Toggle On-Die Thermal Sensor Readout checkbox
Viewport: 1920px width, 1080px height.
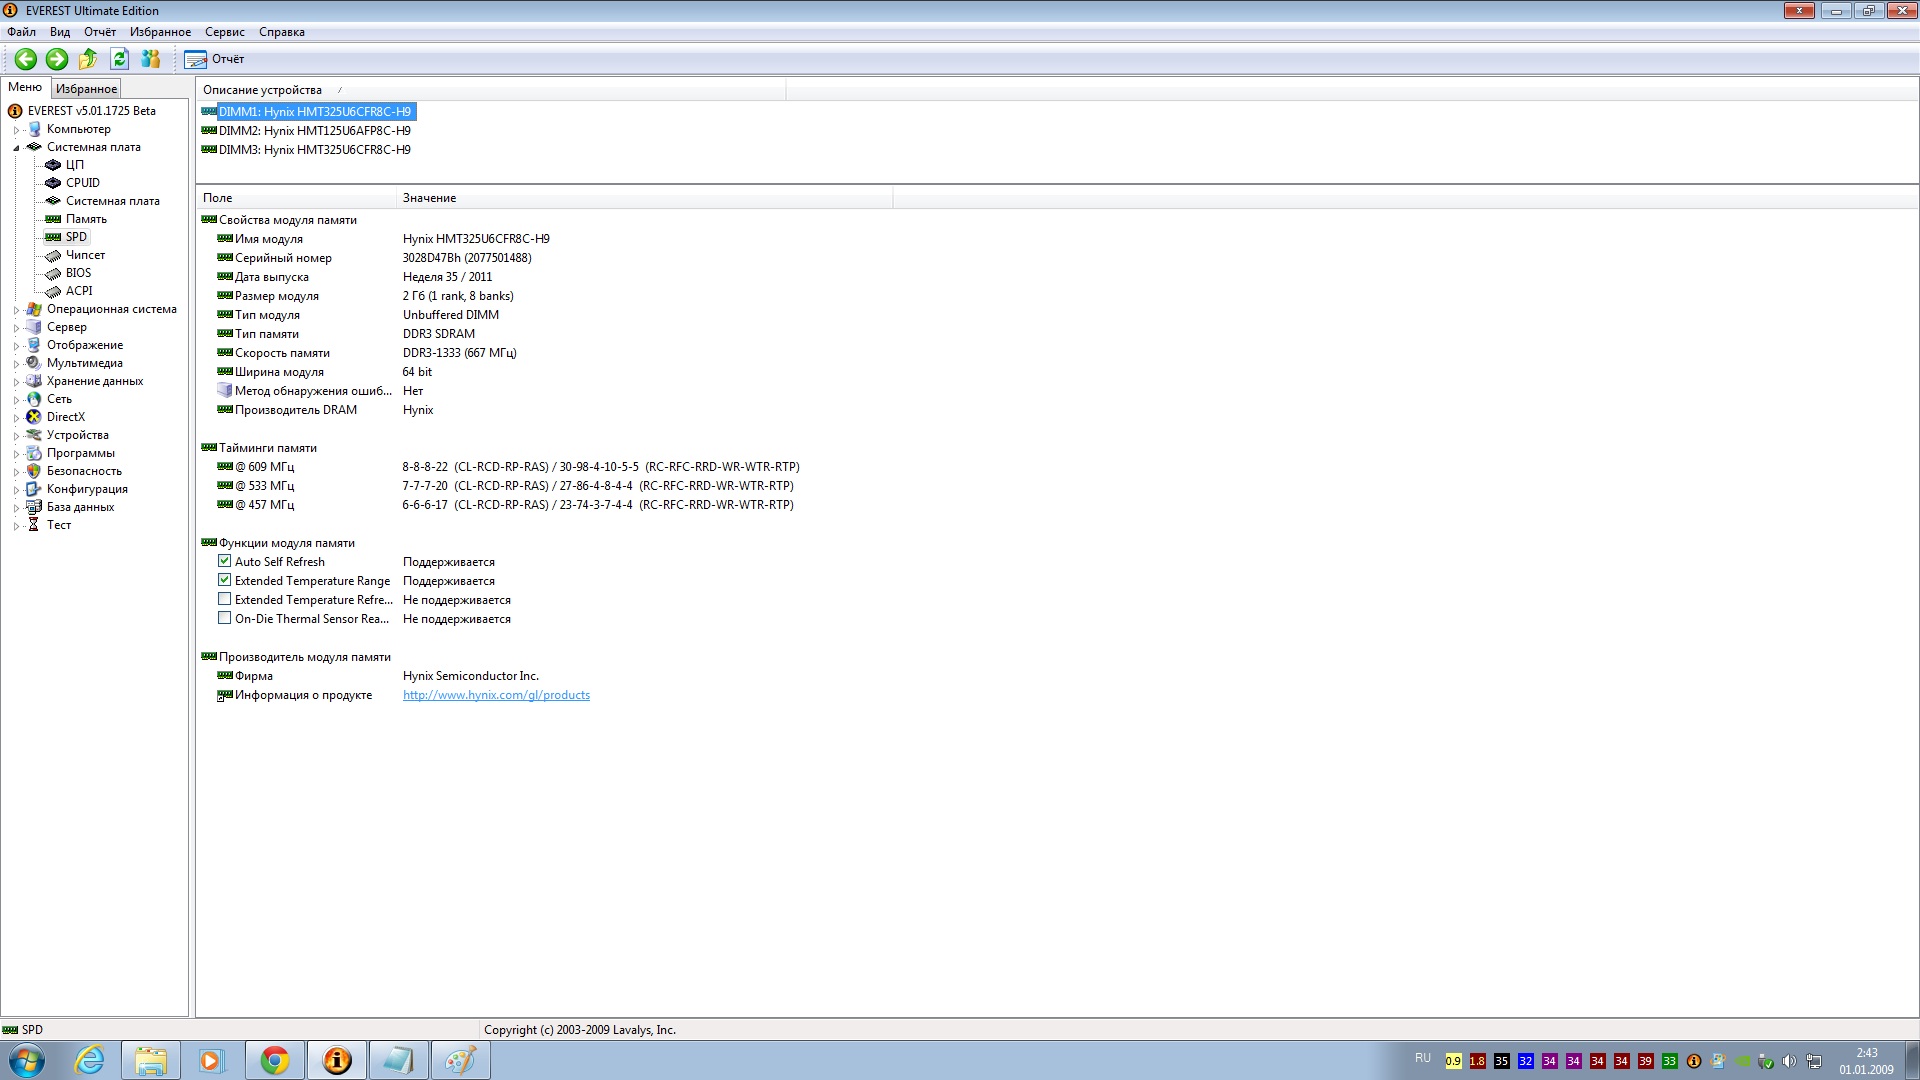pos(225,619)
